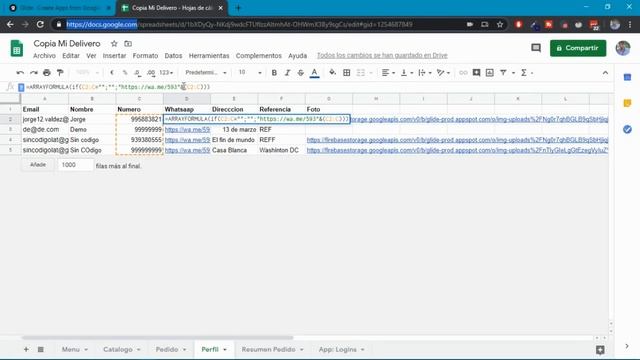Viewport: 640px width, 360px height.
Task: Switch to App: Logins sheet tab
Action: [338, 349]
